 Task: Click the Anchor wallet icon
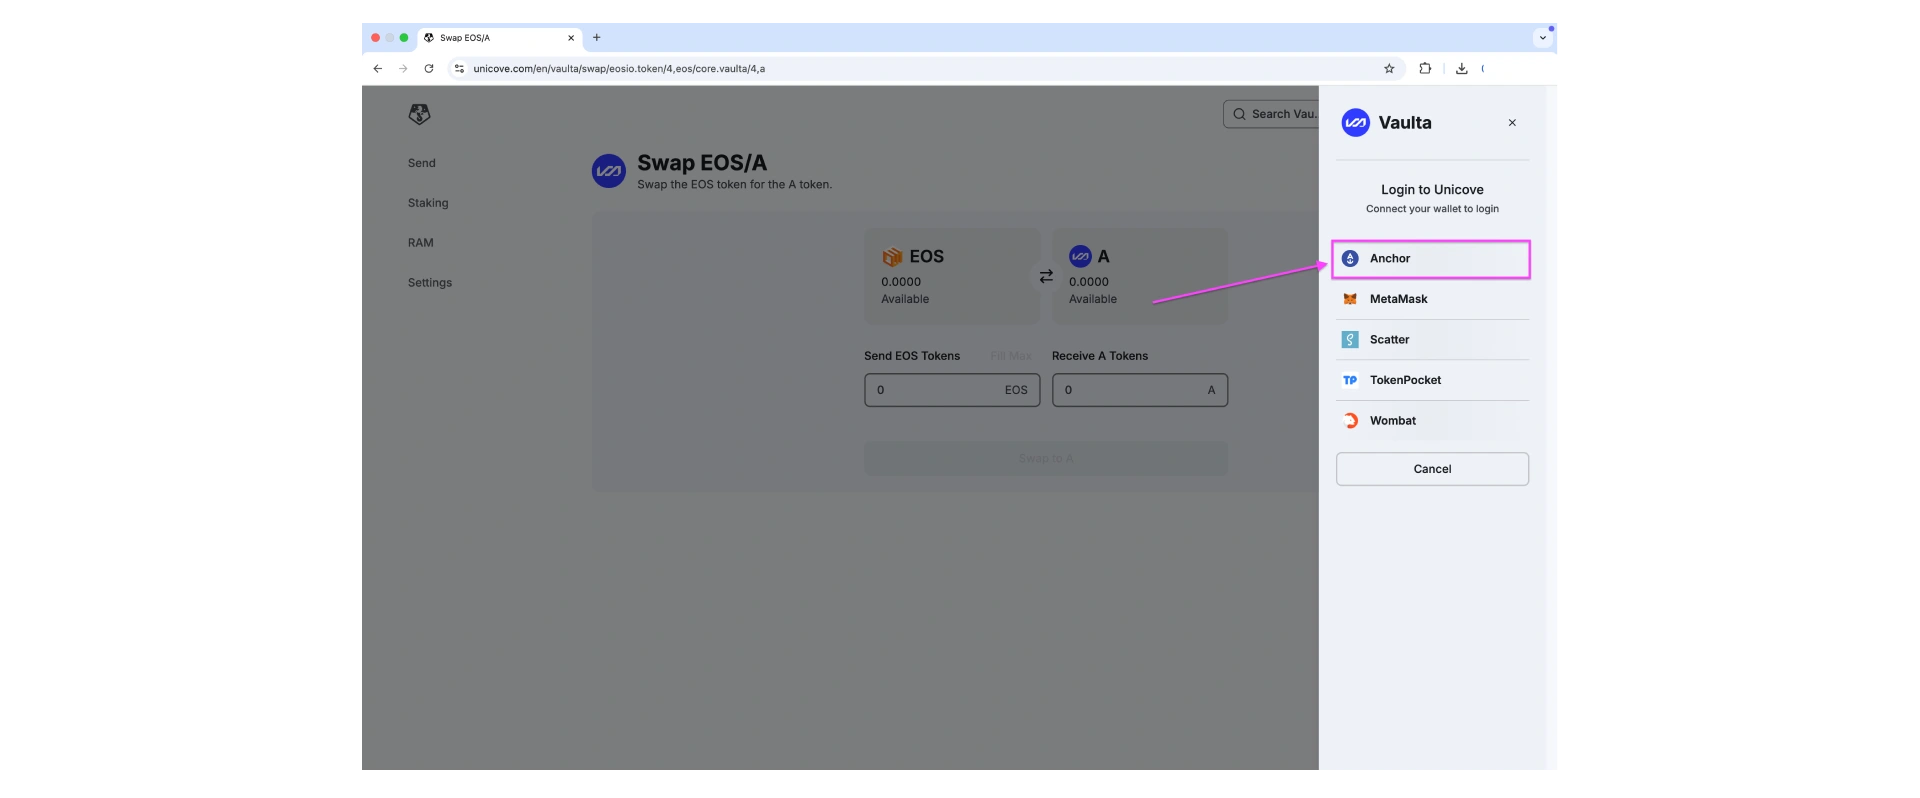pos(1350,259)
